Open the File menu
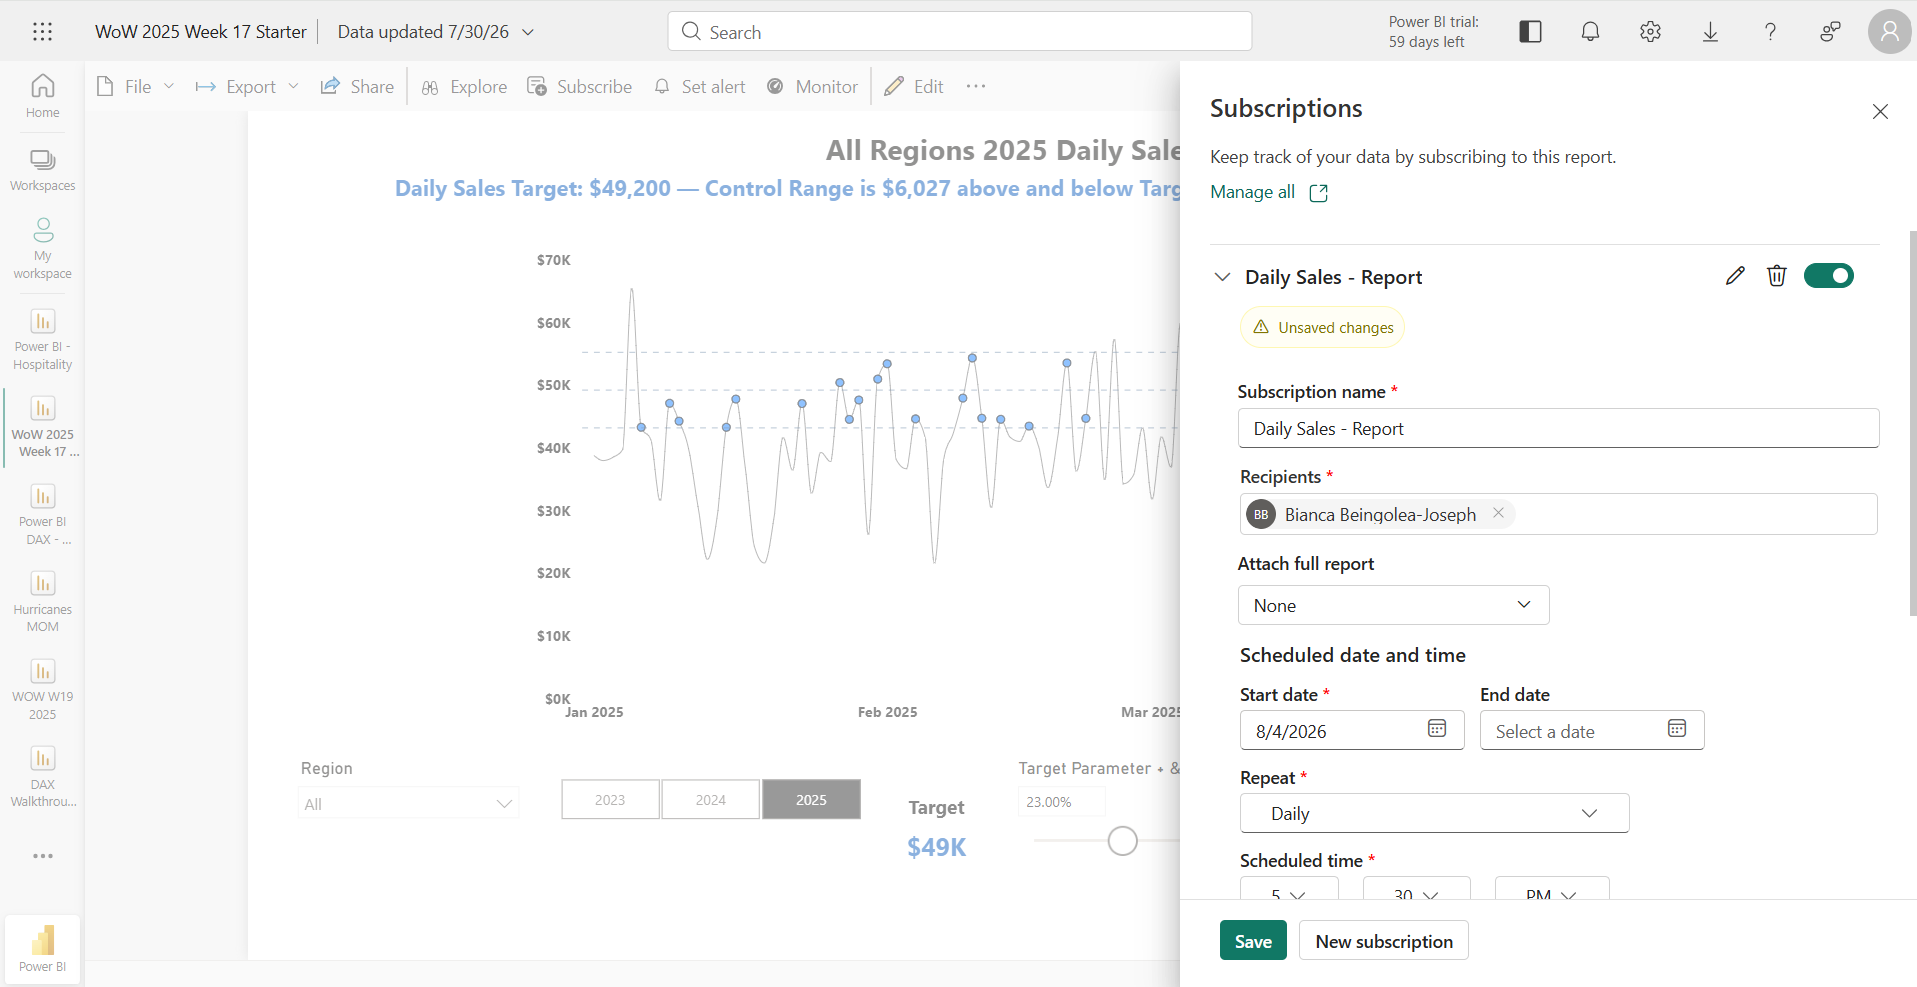The width and height of the screenshot is (1917, 987). [x=136, y=87]
